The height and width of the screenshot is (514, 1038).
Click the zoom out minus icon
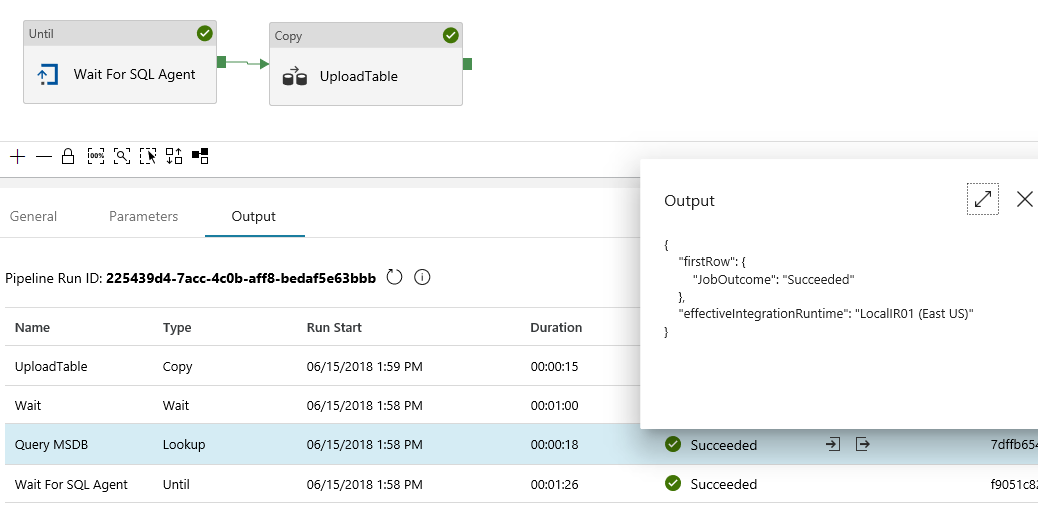tap(43, 156)
